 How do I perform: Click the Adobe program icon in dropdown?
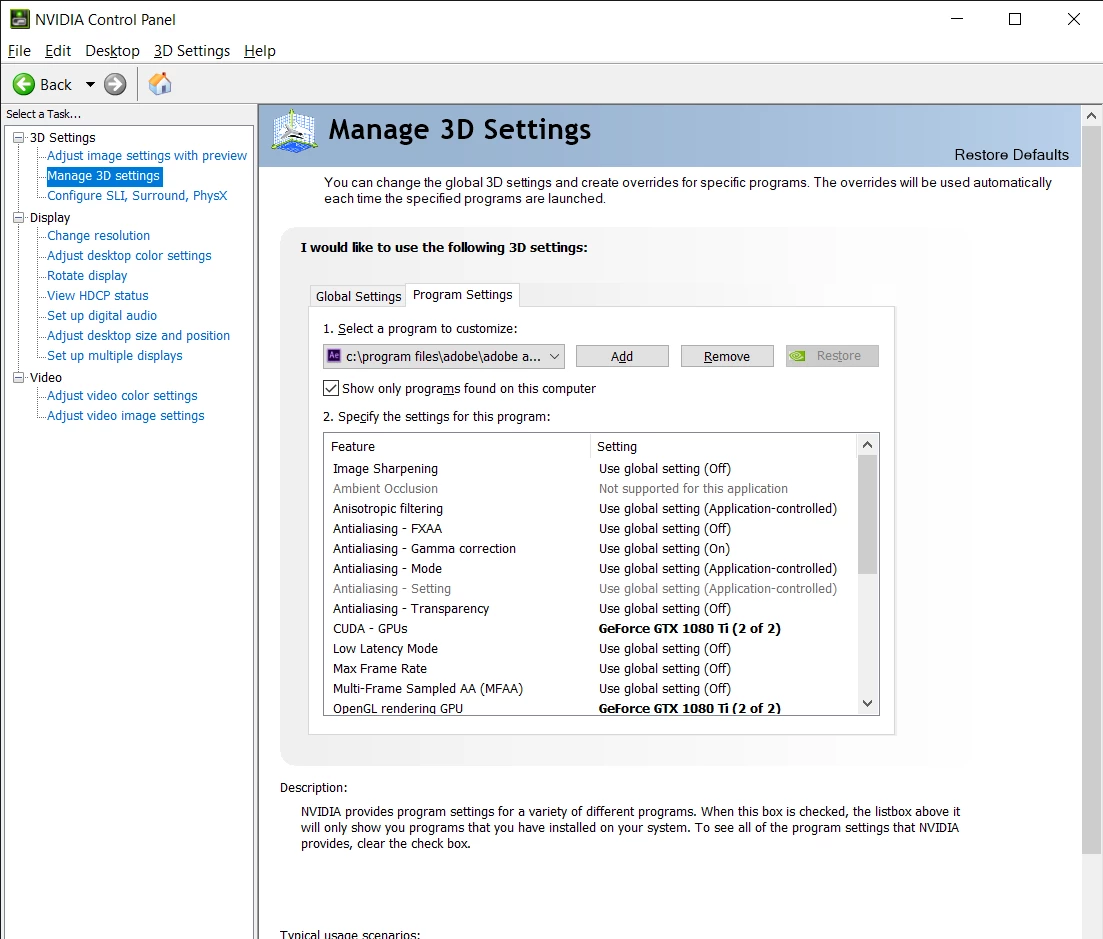pyautogui.click(x=335, y=356)
